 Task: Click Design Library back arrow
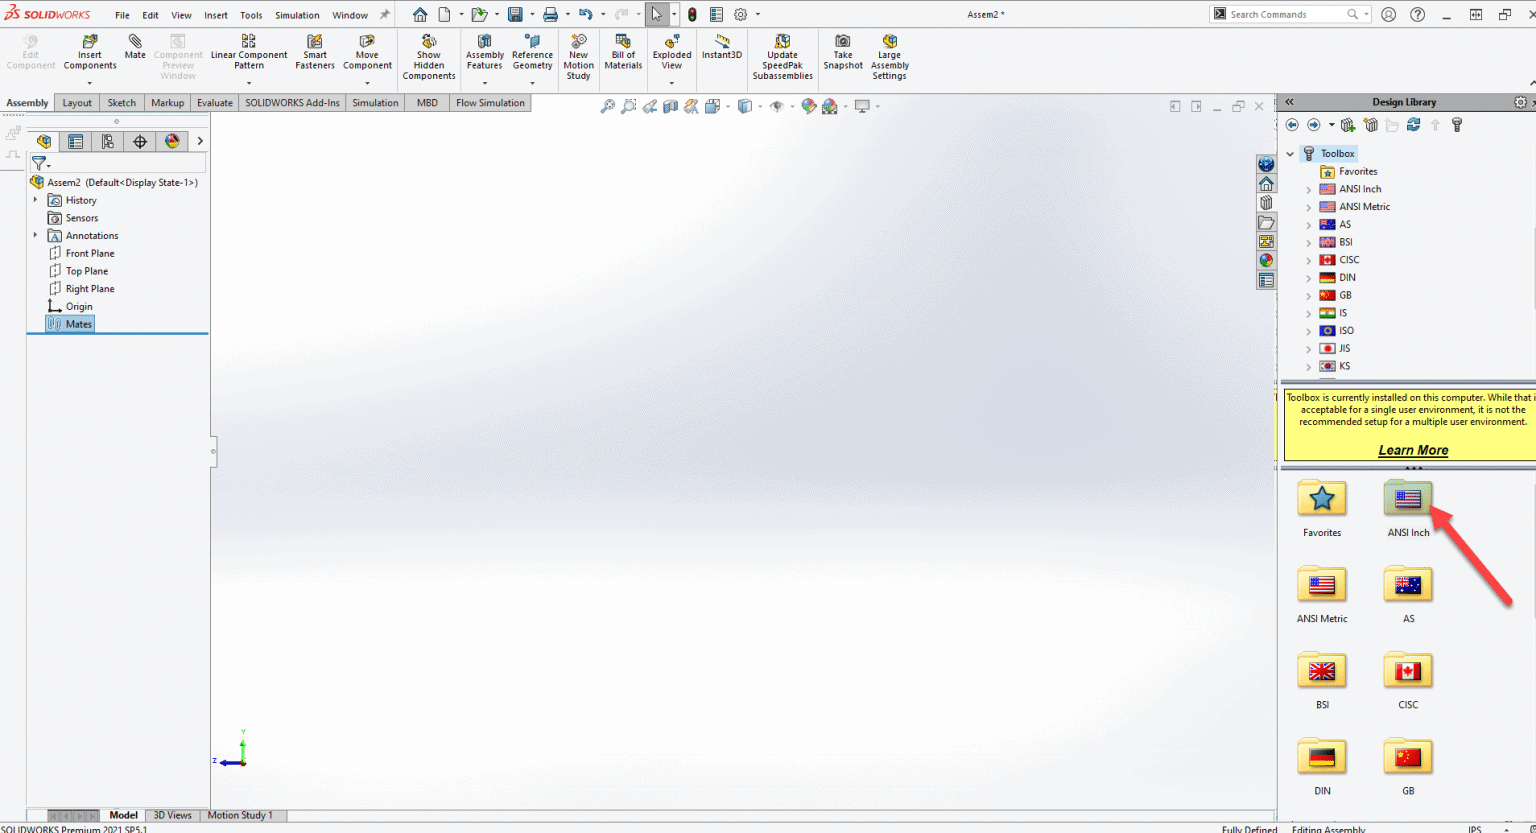click(x=1292, y=125)
